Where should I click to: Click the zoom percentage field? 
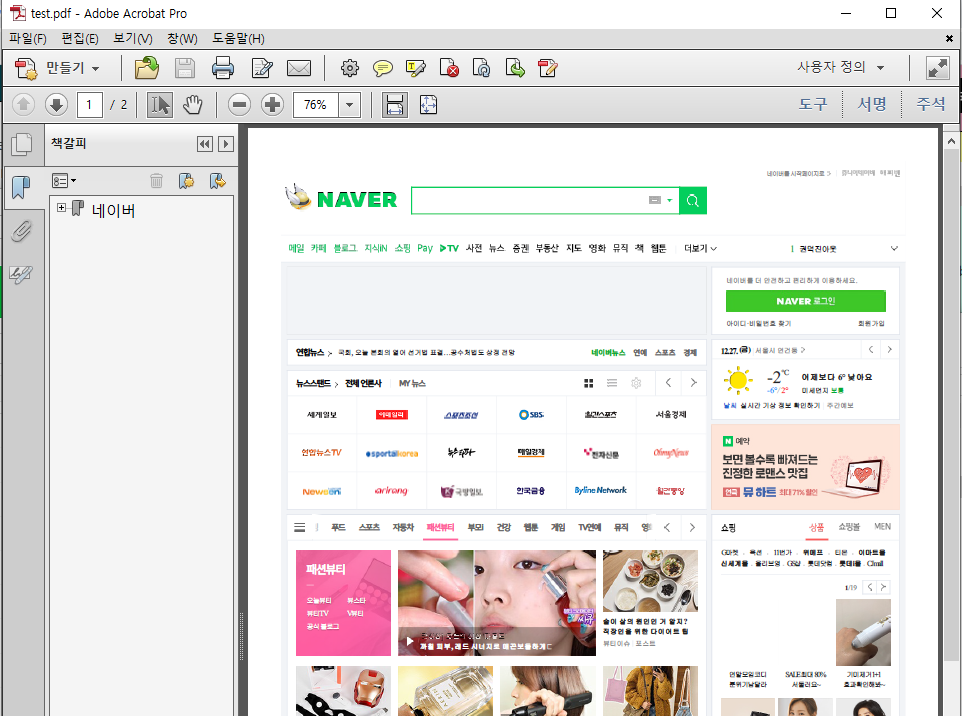click(x=317, y=105)
